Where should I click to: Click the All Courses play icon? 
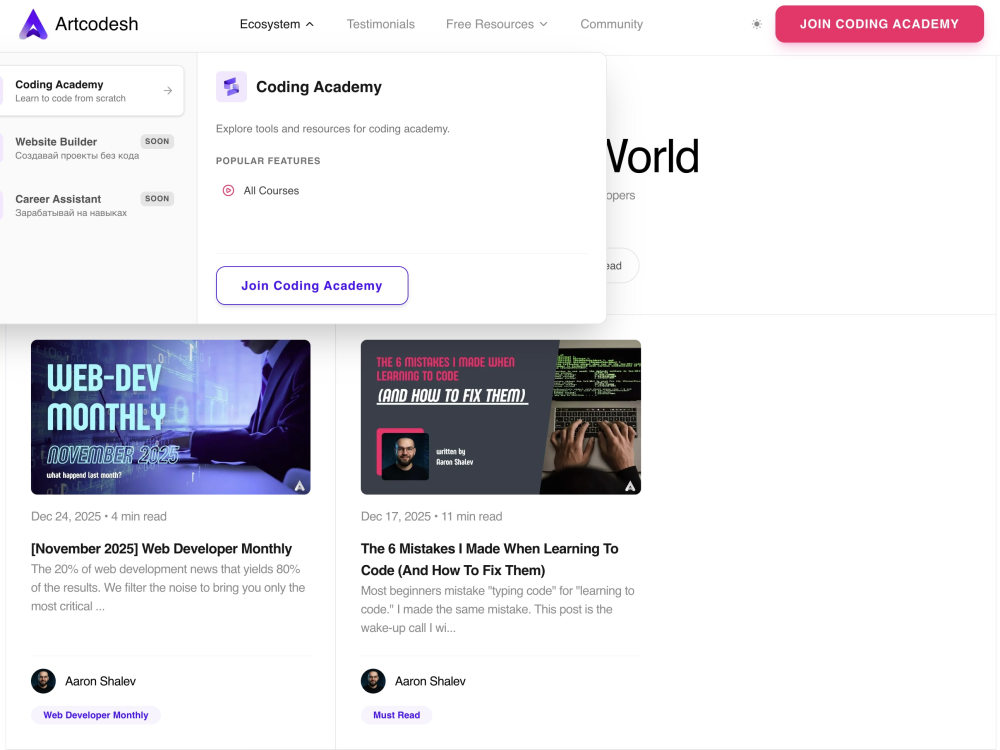228,190
